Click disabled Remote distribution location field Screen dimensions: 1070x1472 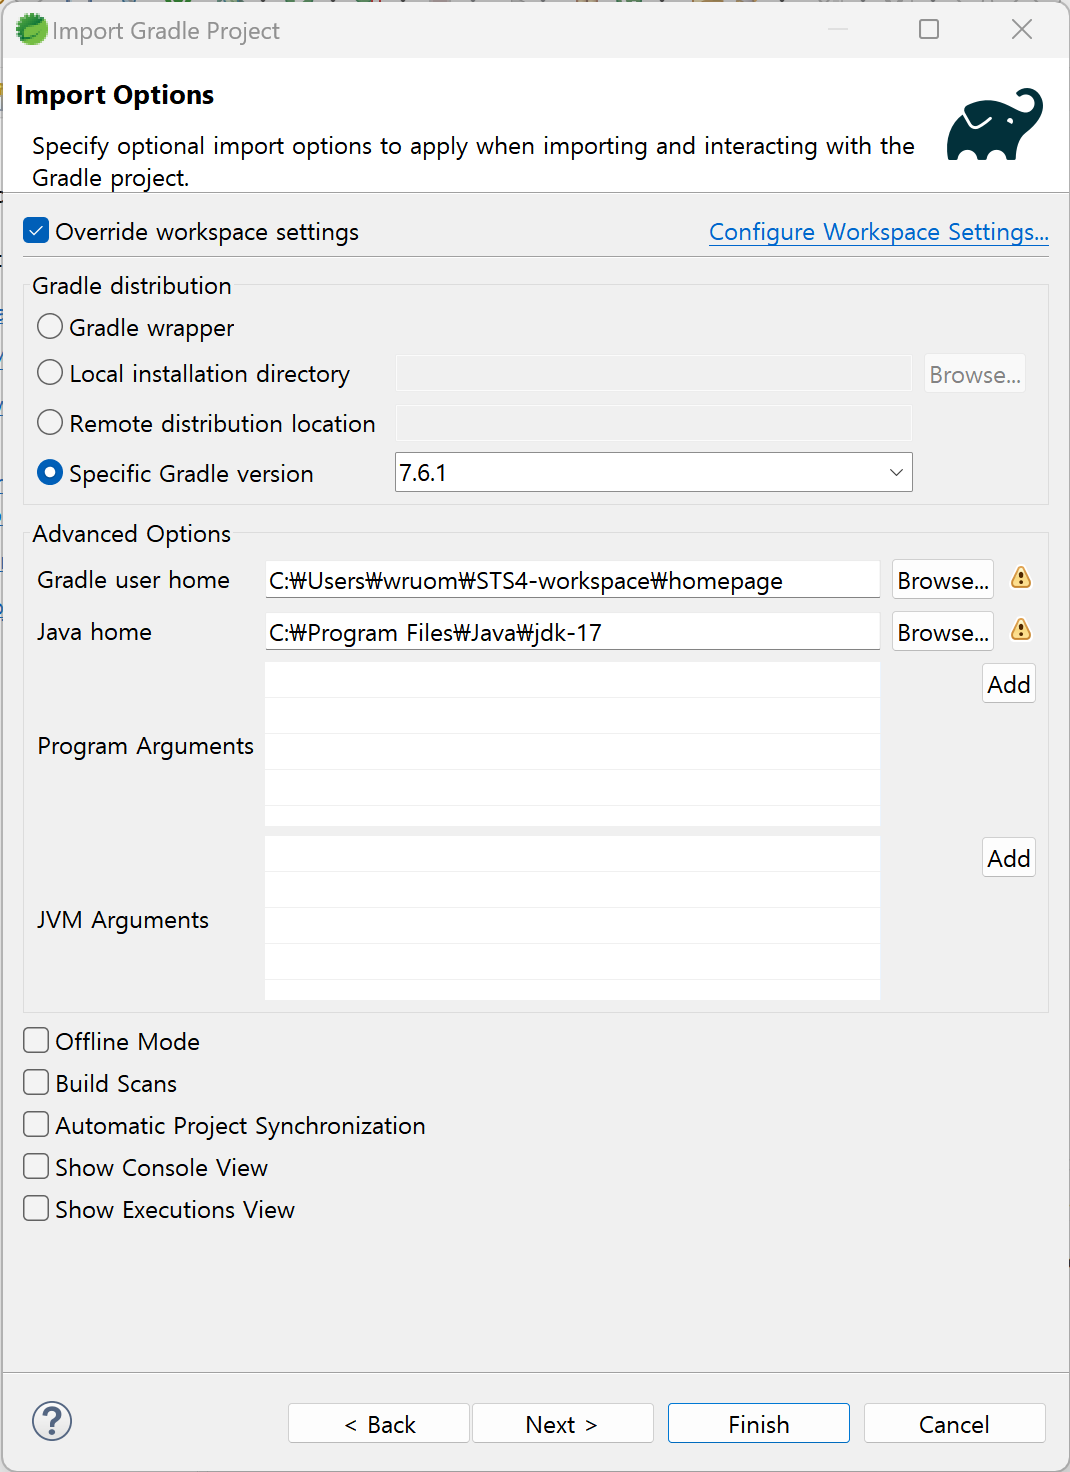tap(654, 423)
